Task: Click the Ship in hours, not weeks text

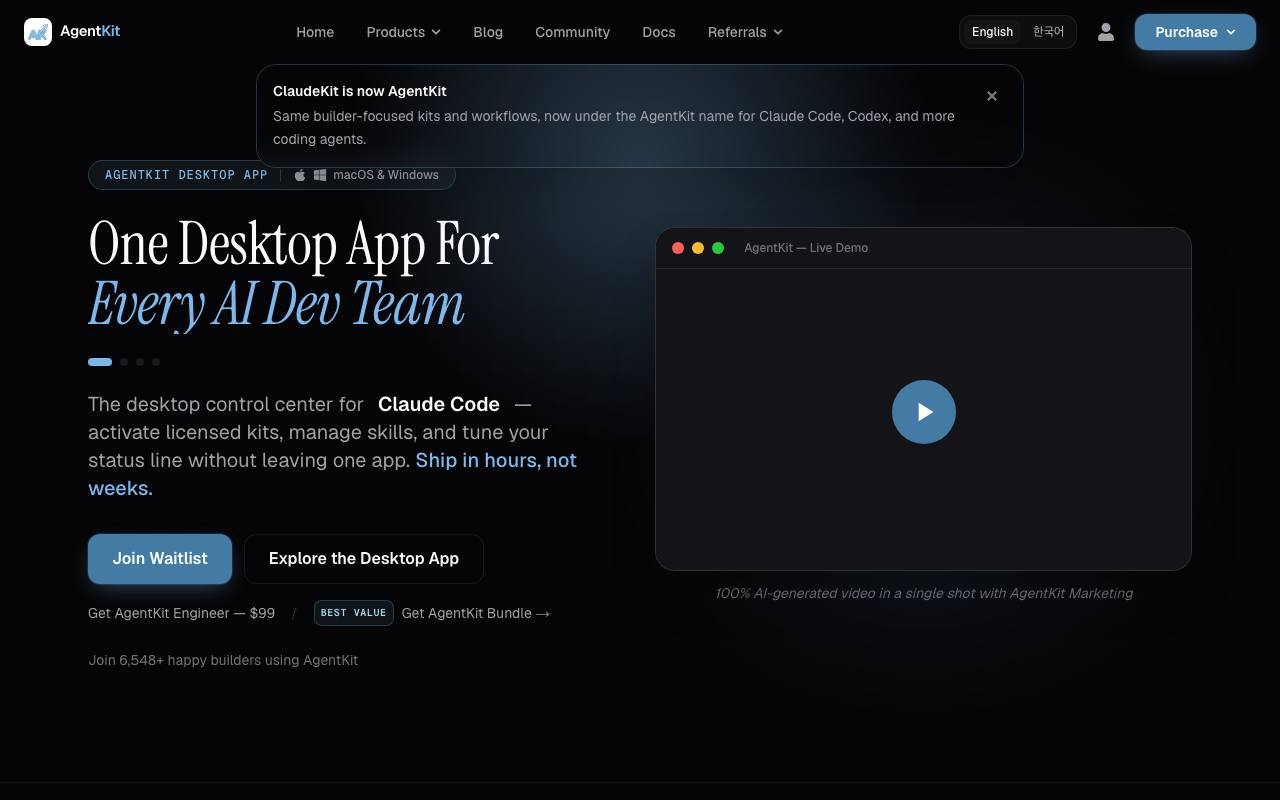Action: [332, 474]
